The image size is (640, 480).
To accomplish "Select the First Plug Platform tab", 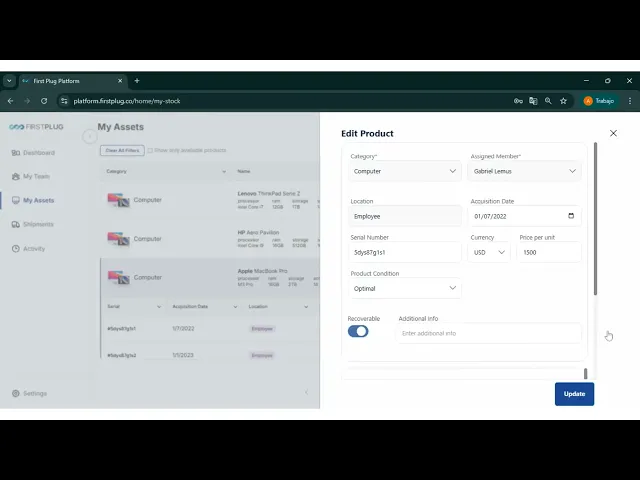I will (73, 81).
